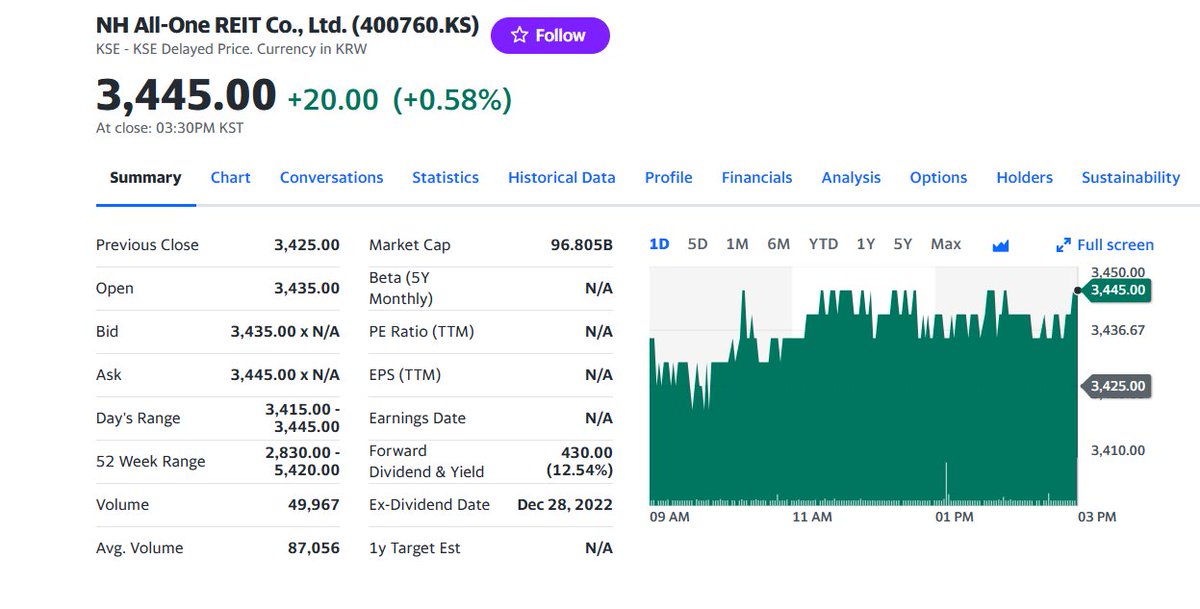1200x609 pixels.
Task: Click the Open value 3,435.00
Action: (307, 288)
